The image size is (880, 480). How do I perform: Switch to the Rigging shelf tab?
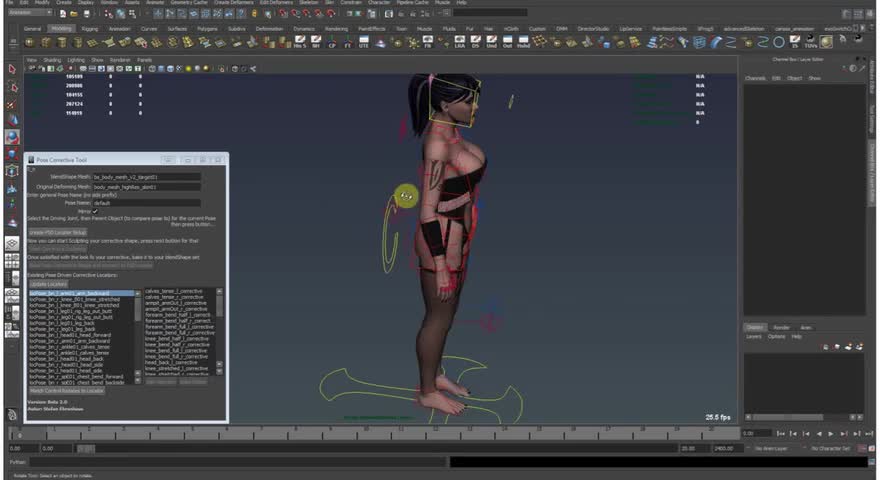(x=89, y=29)
